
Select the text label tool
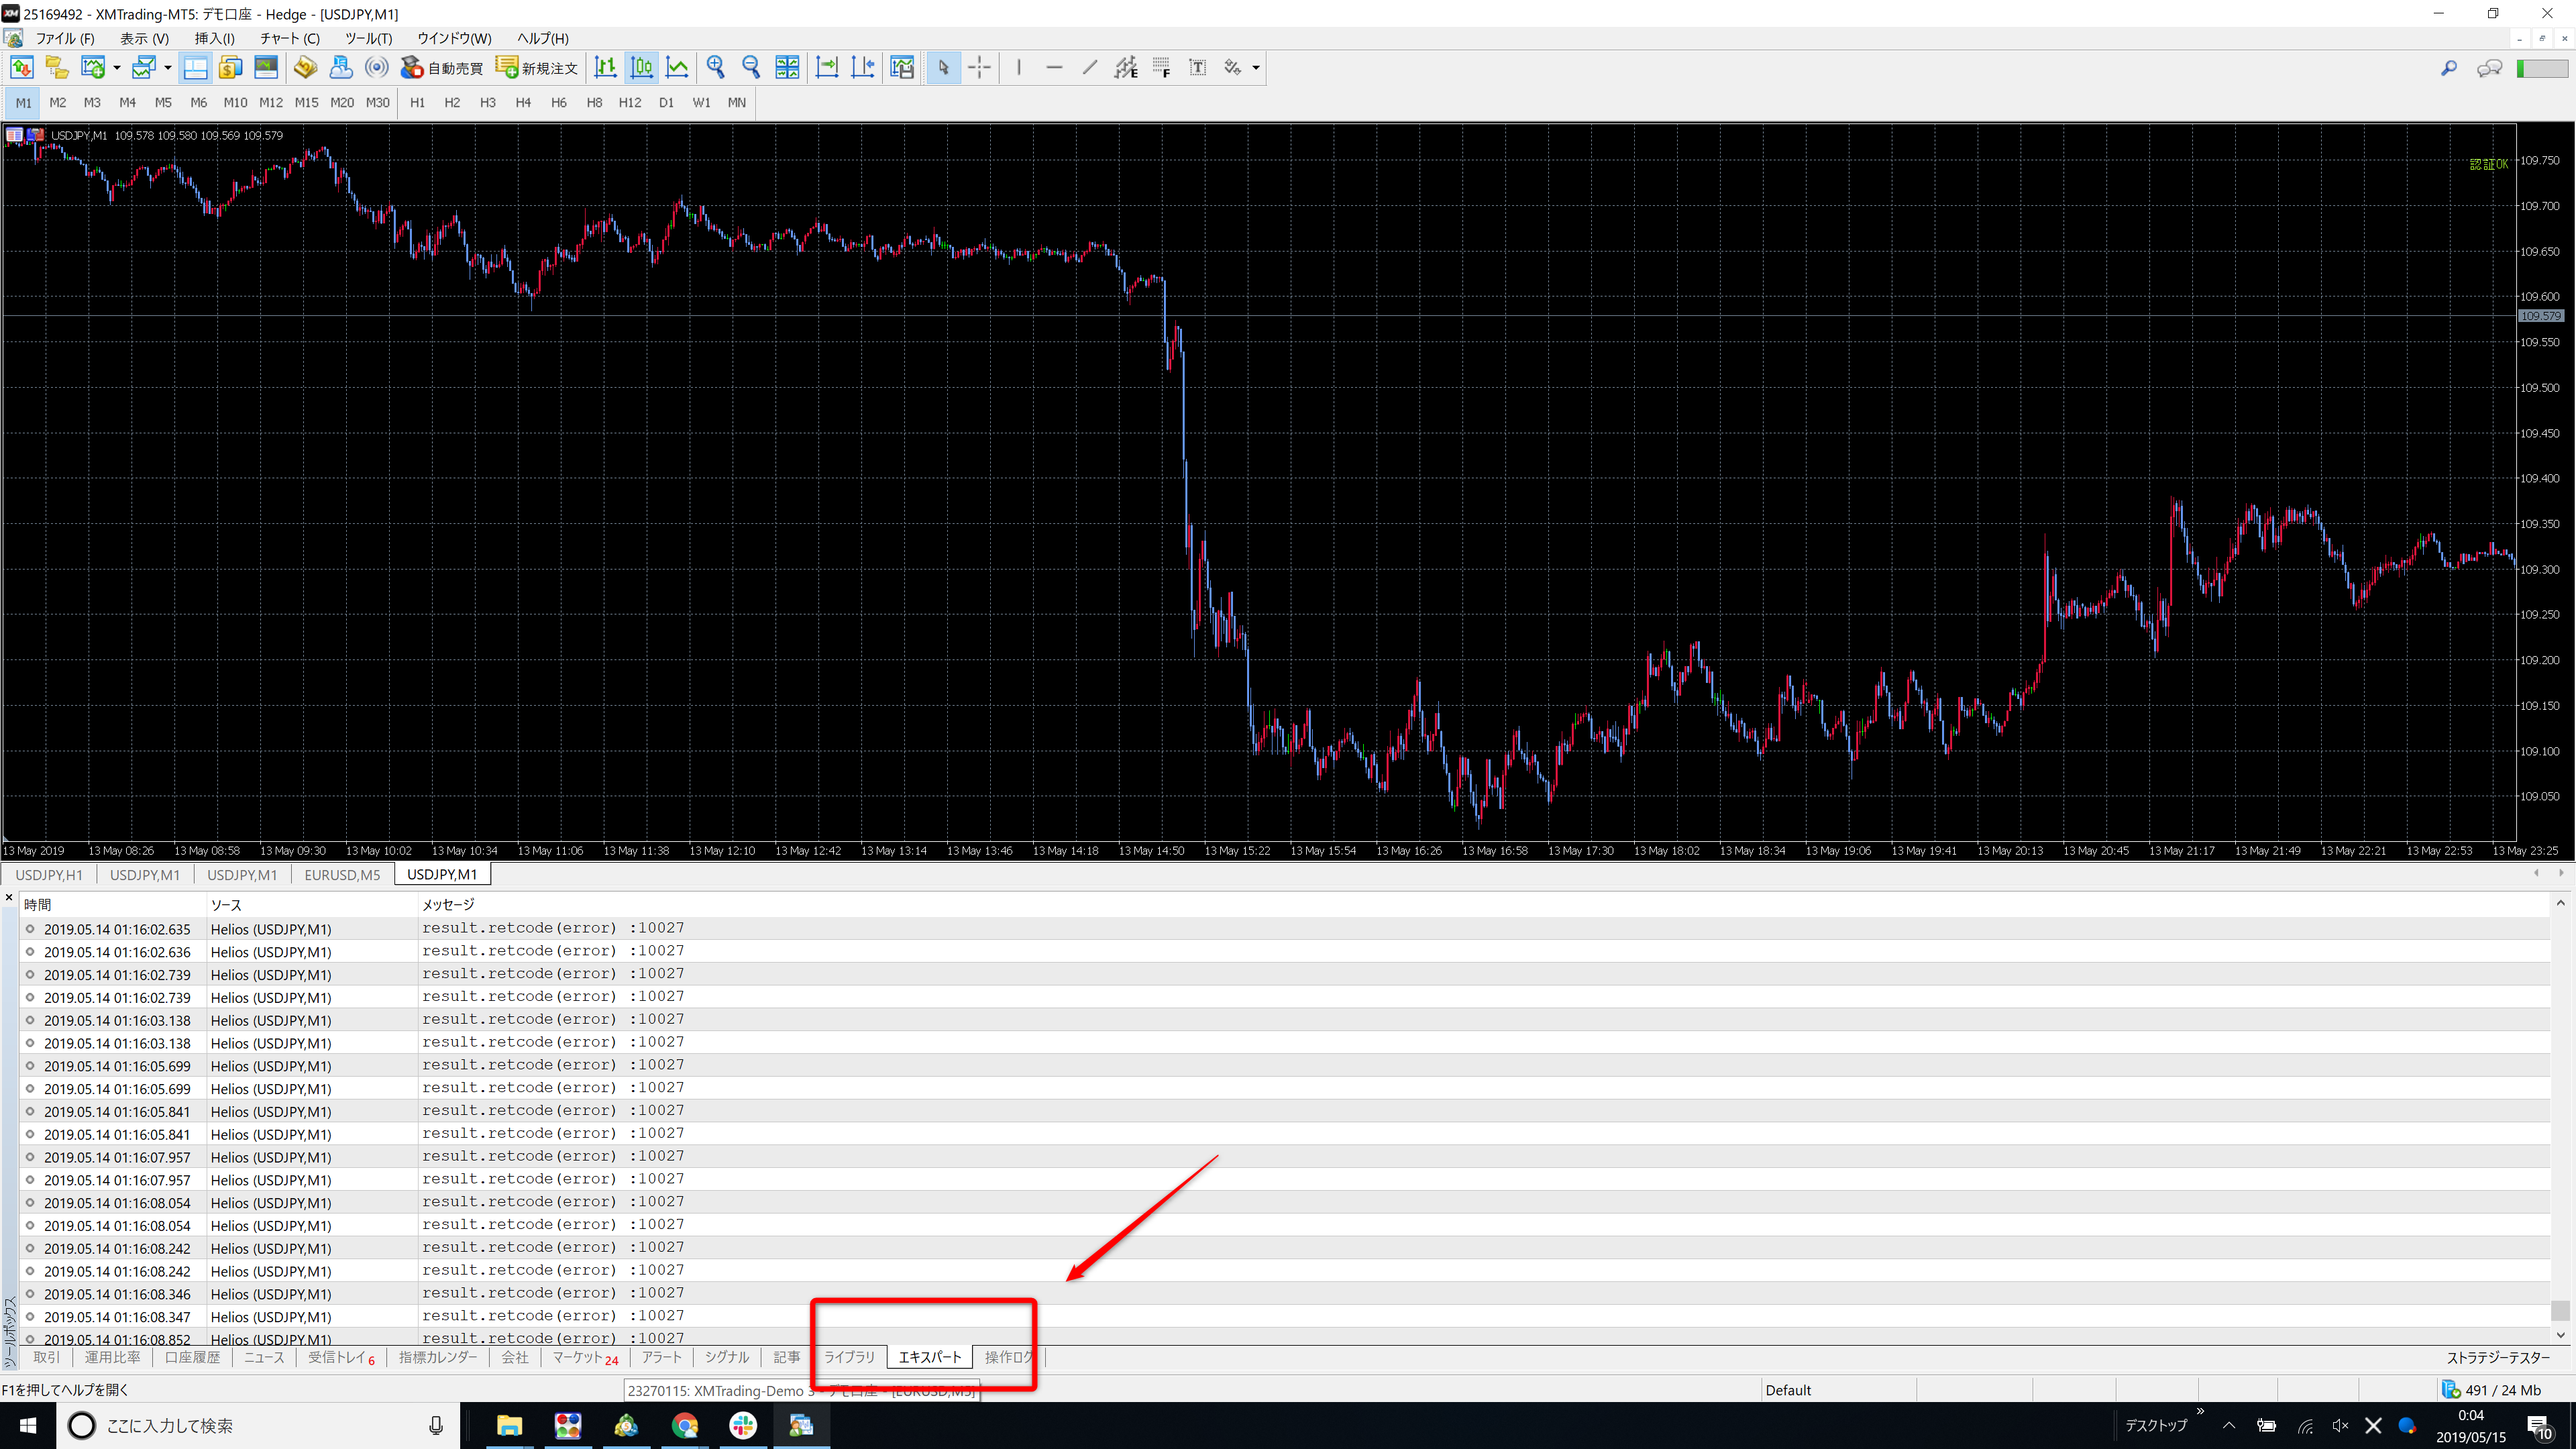tap(1197, 67)
